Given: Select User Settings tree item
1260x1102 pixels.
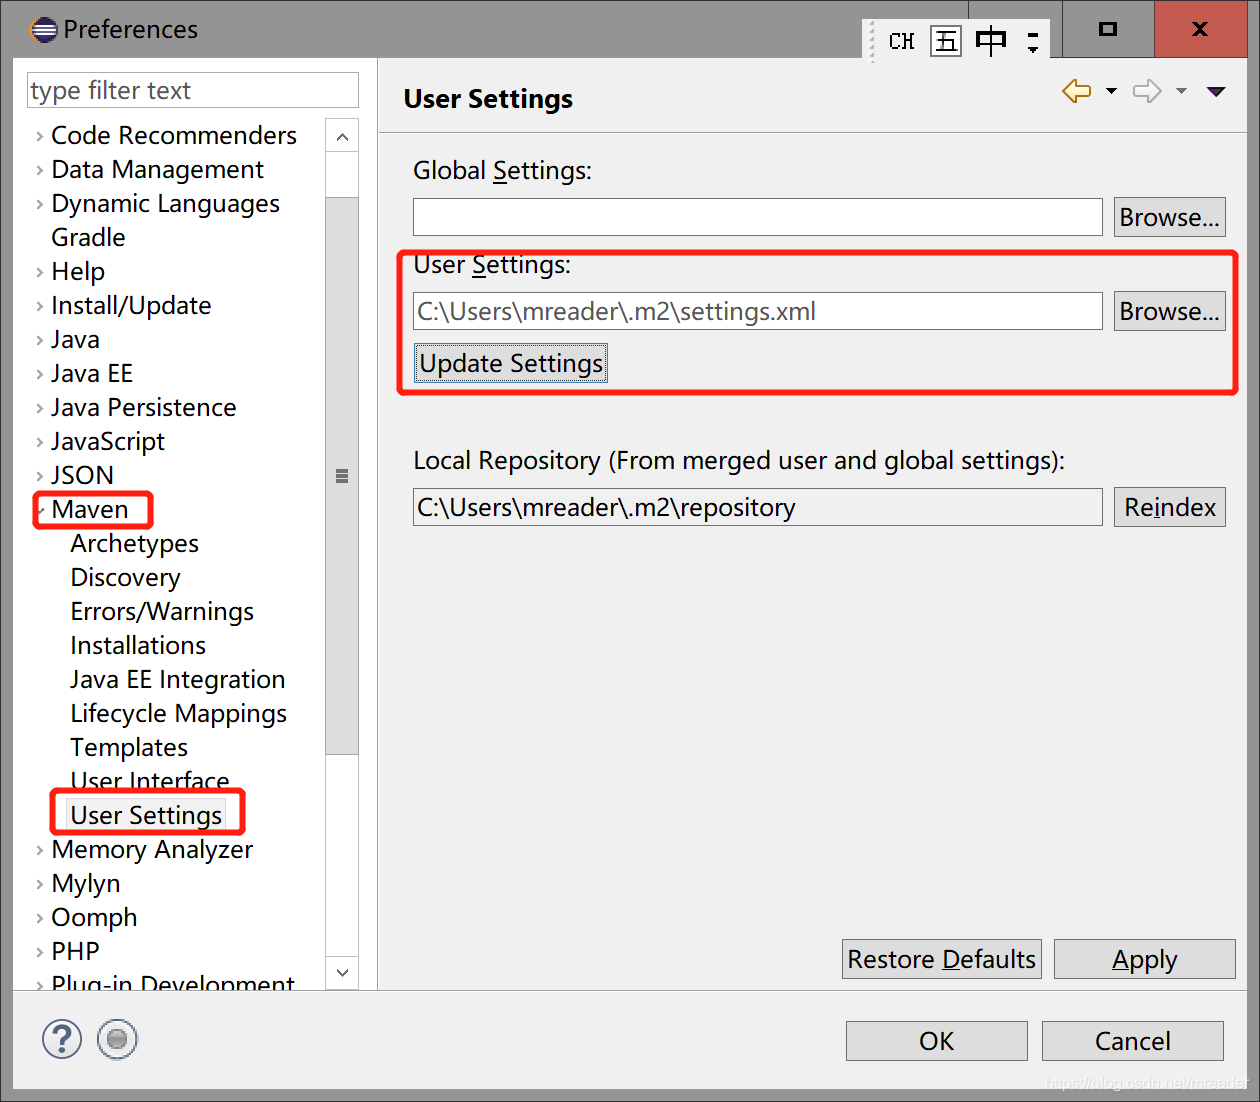Looking at the screenshot, I should (x=146, y=815).
